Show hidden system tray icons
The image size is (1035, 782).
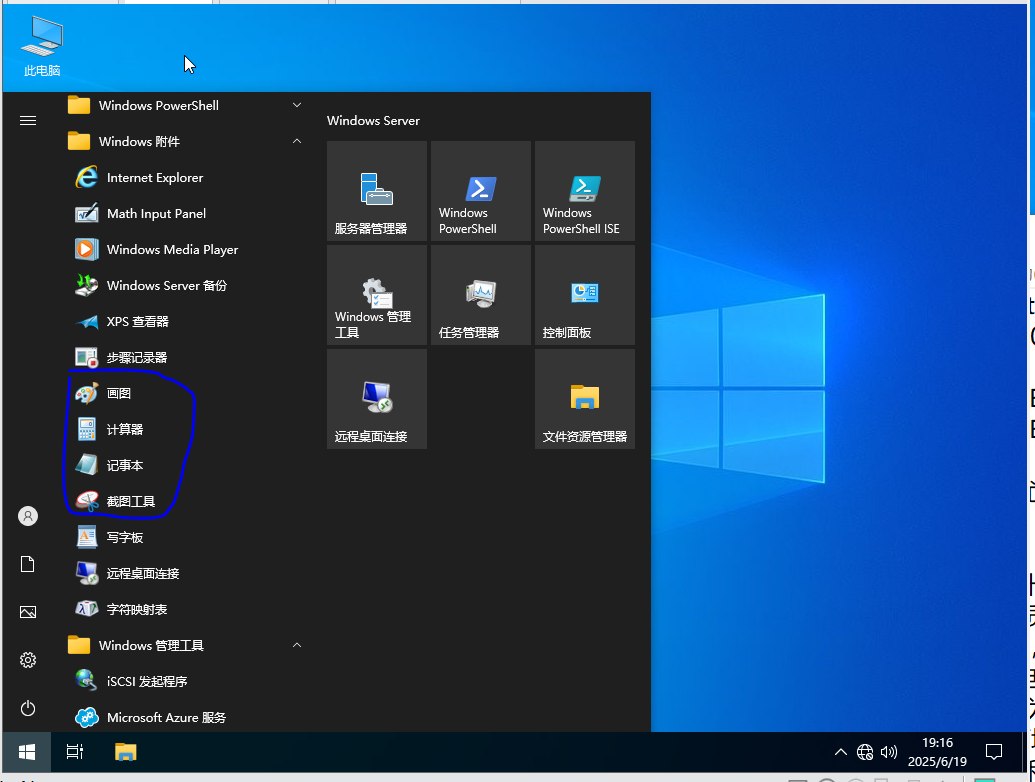click(x=841, y=752)
